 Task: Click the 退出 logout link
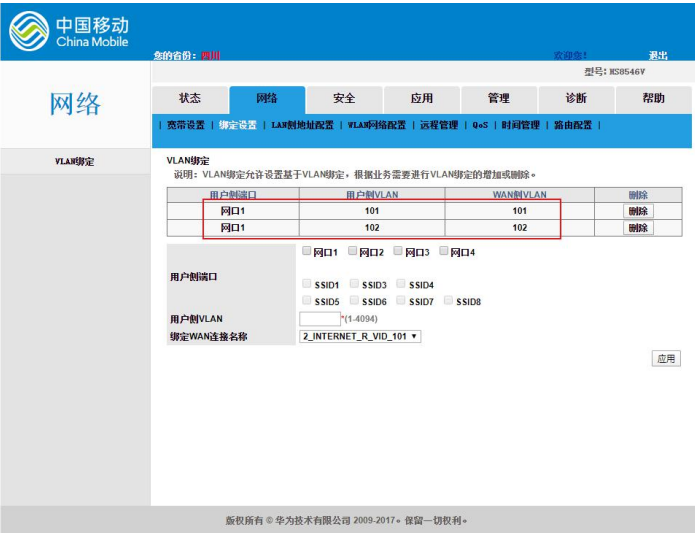pyautogui.click(x=657, y=55)
